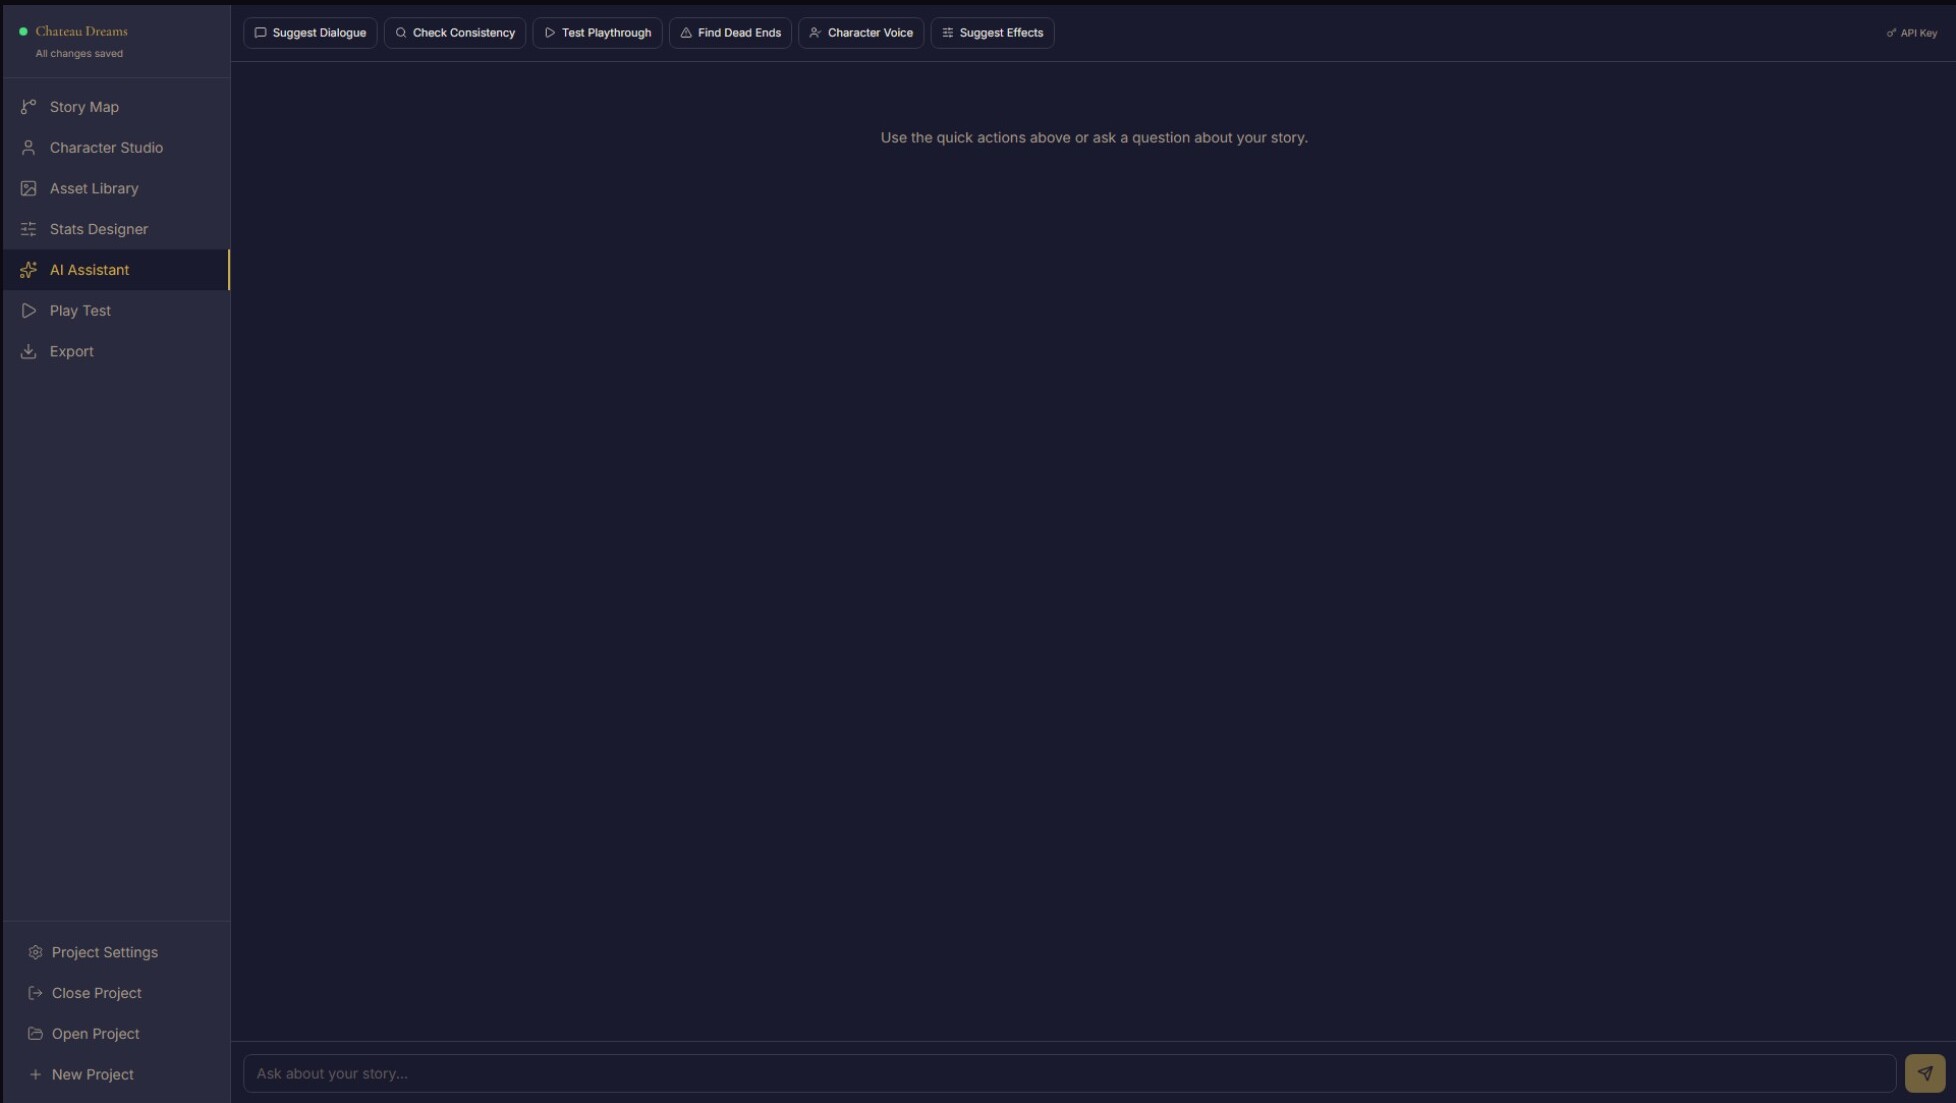The width and height of the screenshot is (1956, 1103).
Task: Create a New Project
Action: click(92, 1074)
